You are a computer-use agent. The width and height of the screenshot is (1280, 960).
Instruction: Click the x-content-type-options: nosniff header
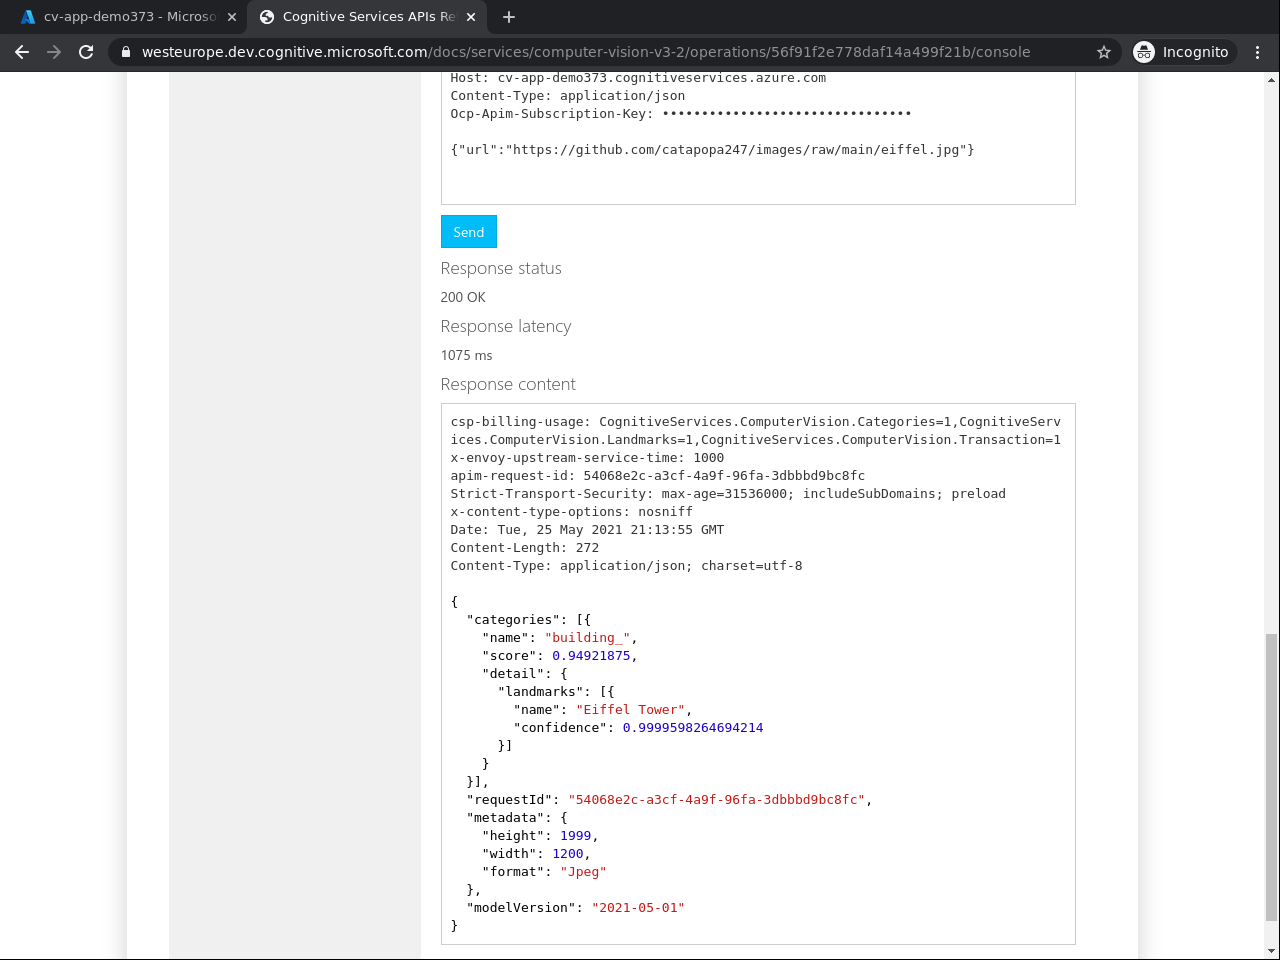[572, 512]
